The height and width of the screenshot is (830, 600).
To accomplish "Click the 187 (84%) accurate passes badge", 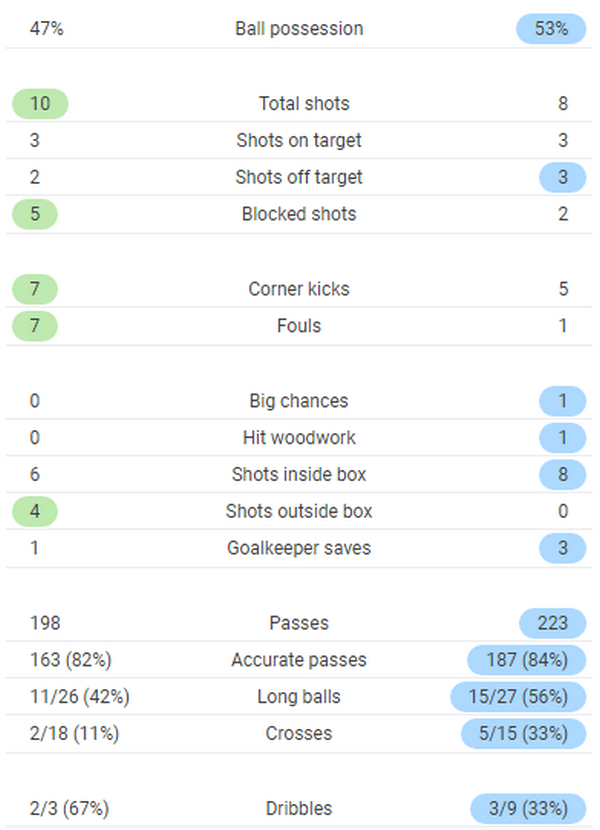I will click(527, 660).
